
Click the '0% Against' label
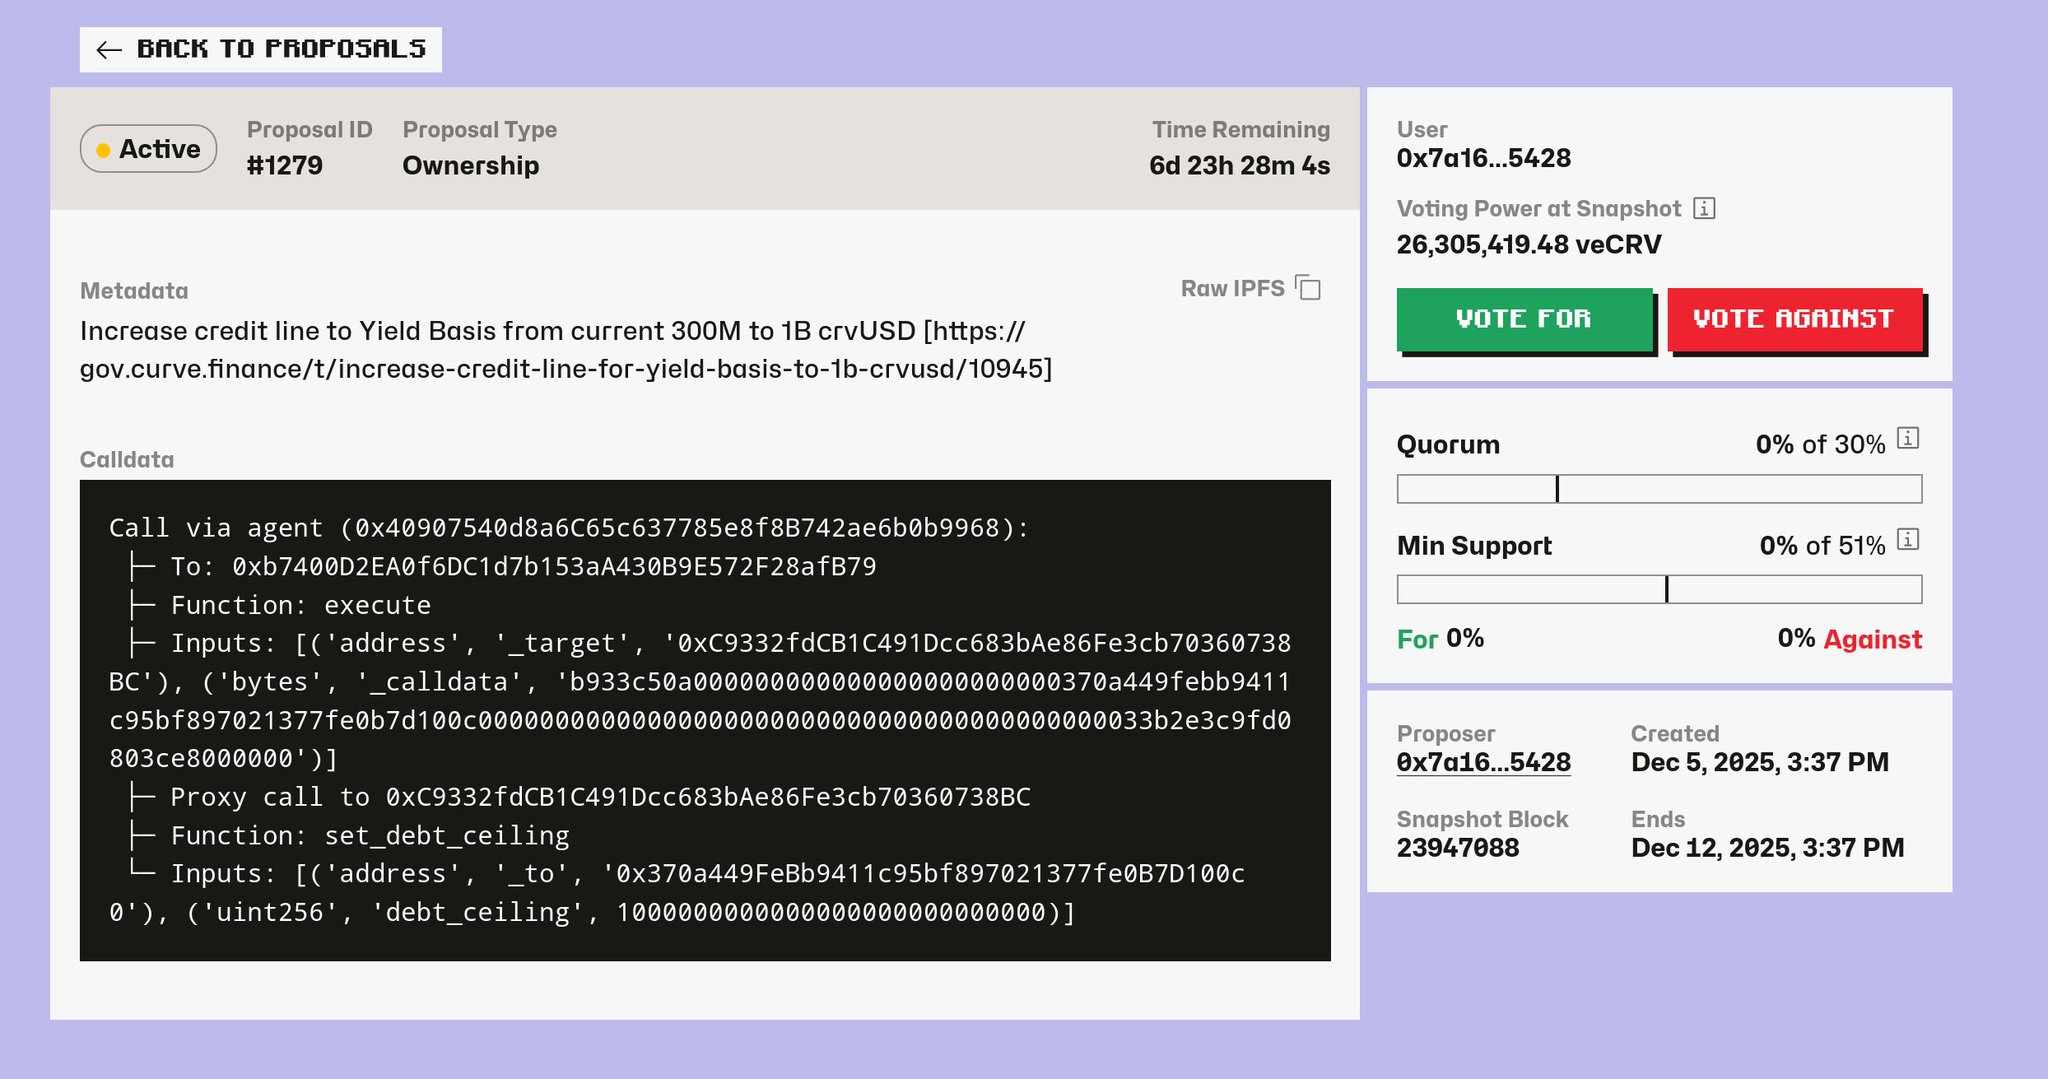tap(1850, 639)
